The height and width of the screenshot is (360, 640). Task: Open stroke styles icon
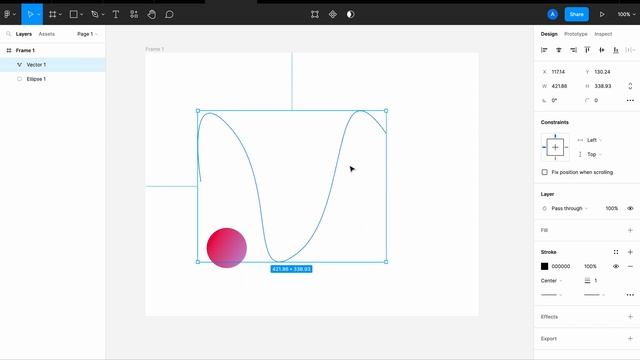point(616,252)
